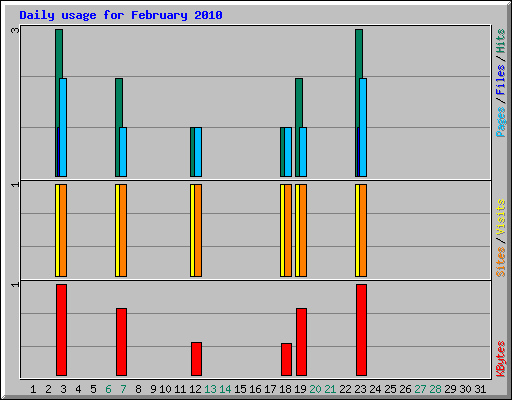Click the yellow Visits bar for day 18

point(282,230)
